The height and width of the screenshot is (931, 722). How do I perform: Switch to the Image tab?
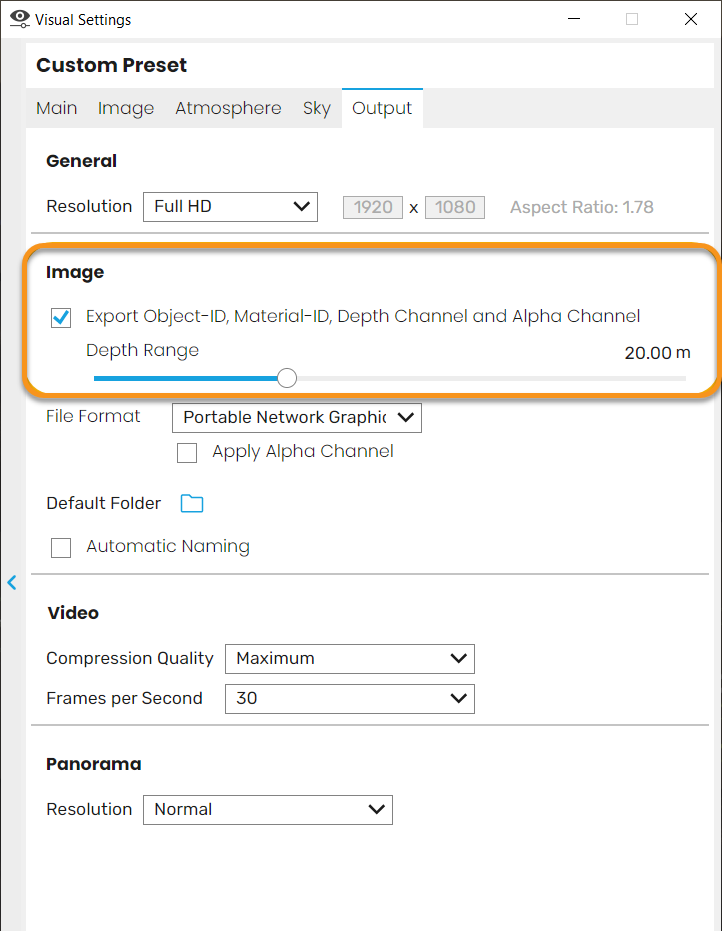point(126,108)
